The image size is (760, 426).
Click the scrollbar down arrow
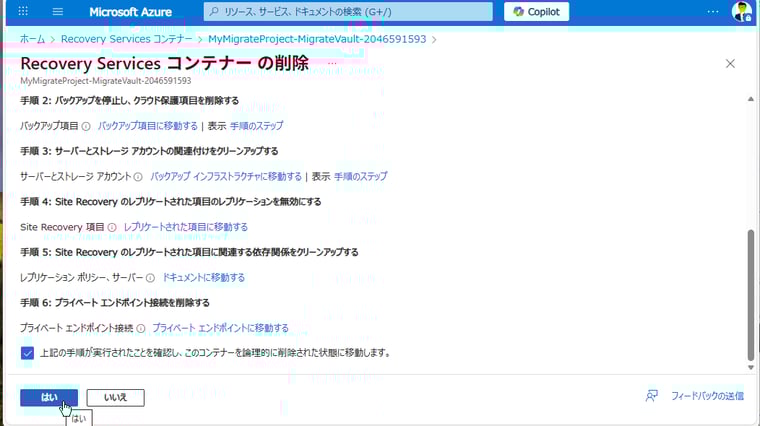750,367
